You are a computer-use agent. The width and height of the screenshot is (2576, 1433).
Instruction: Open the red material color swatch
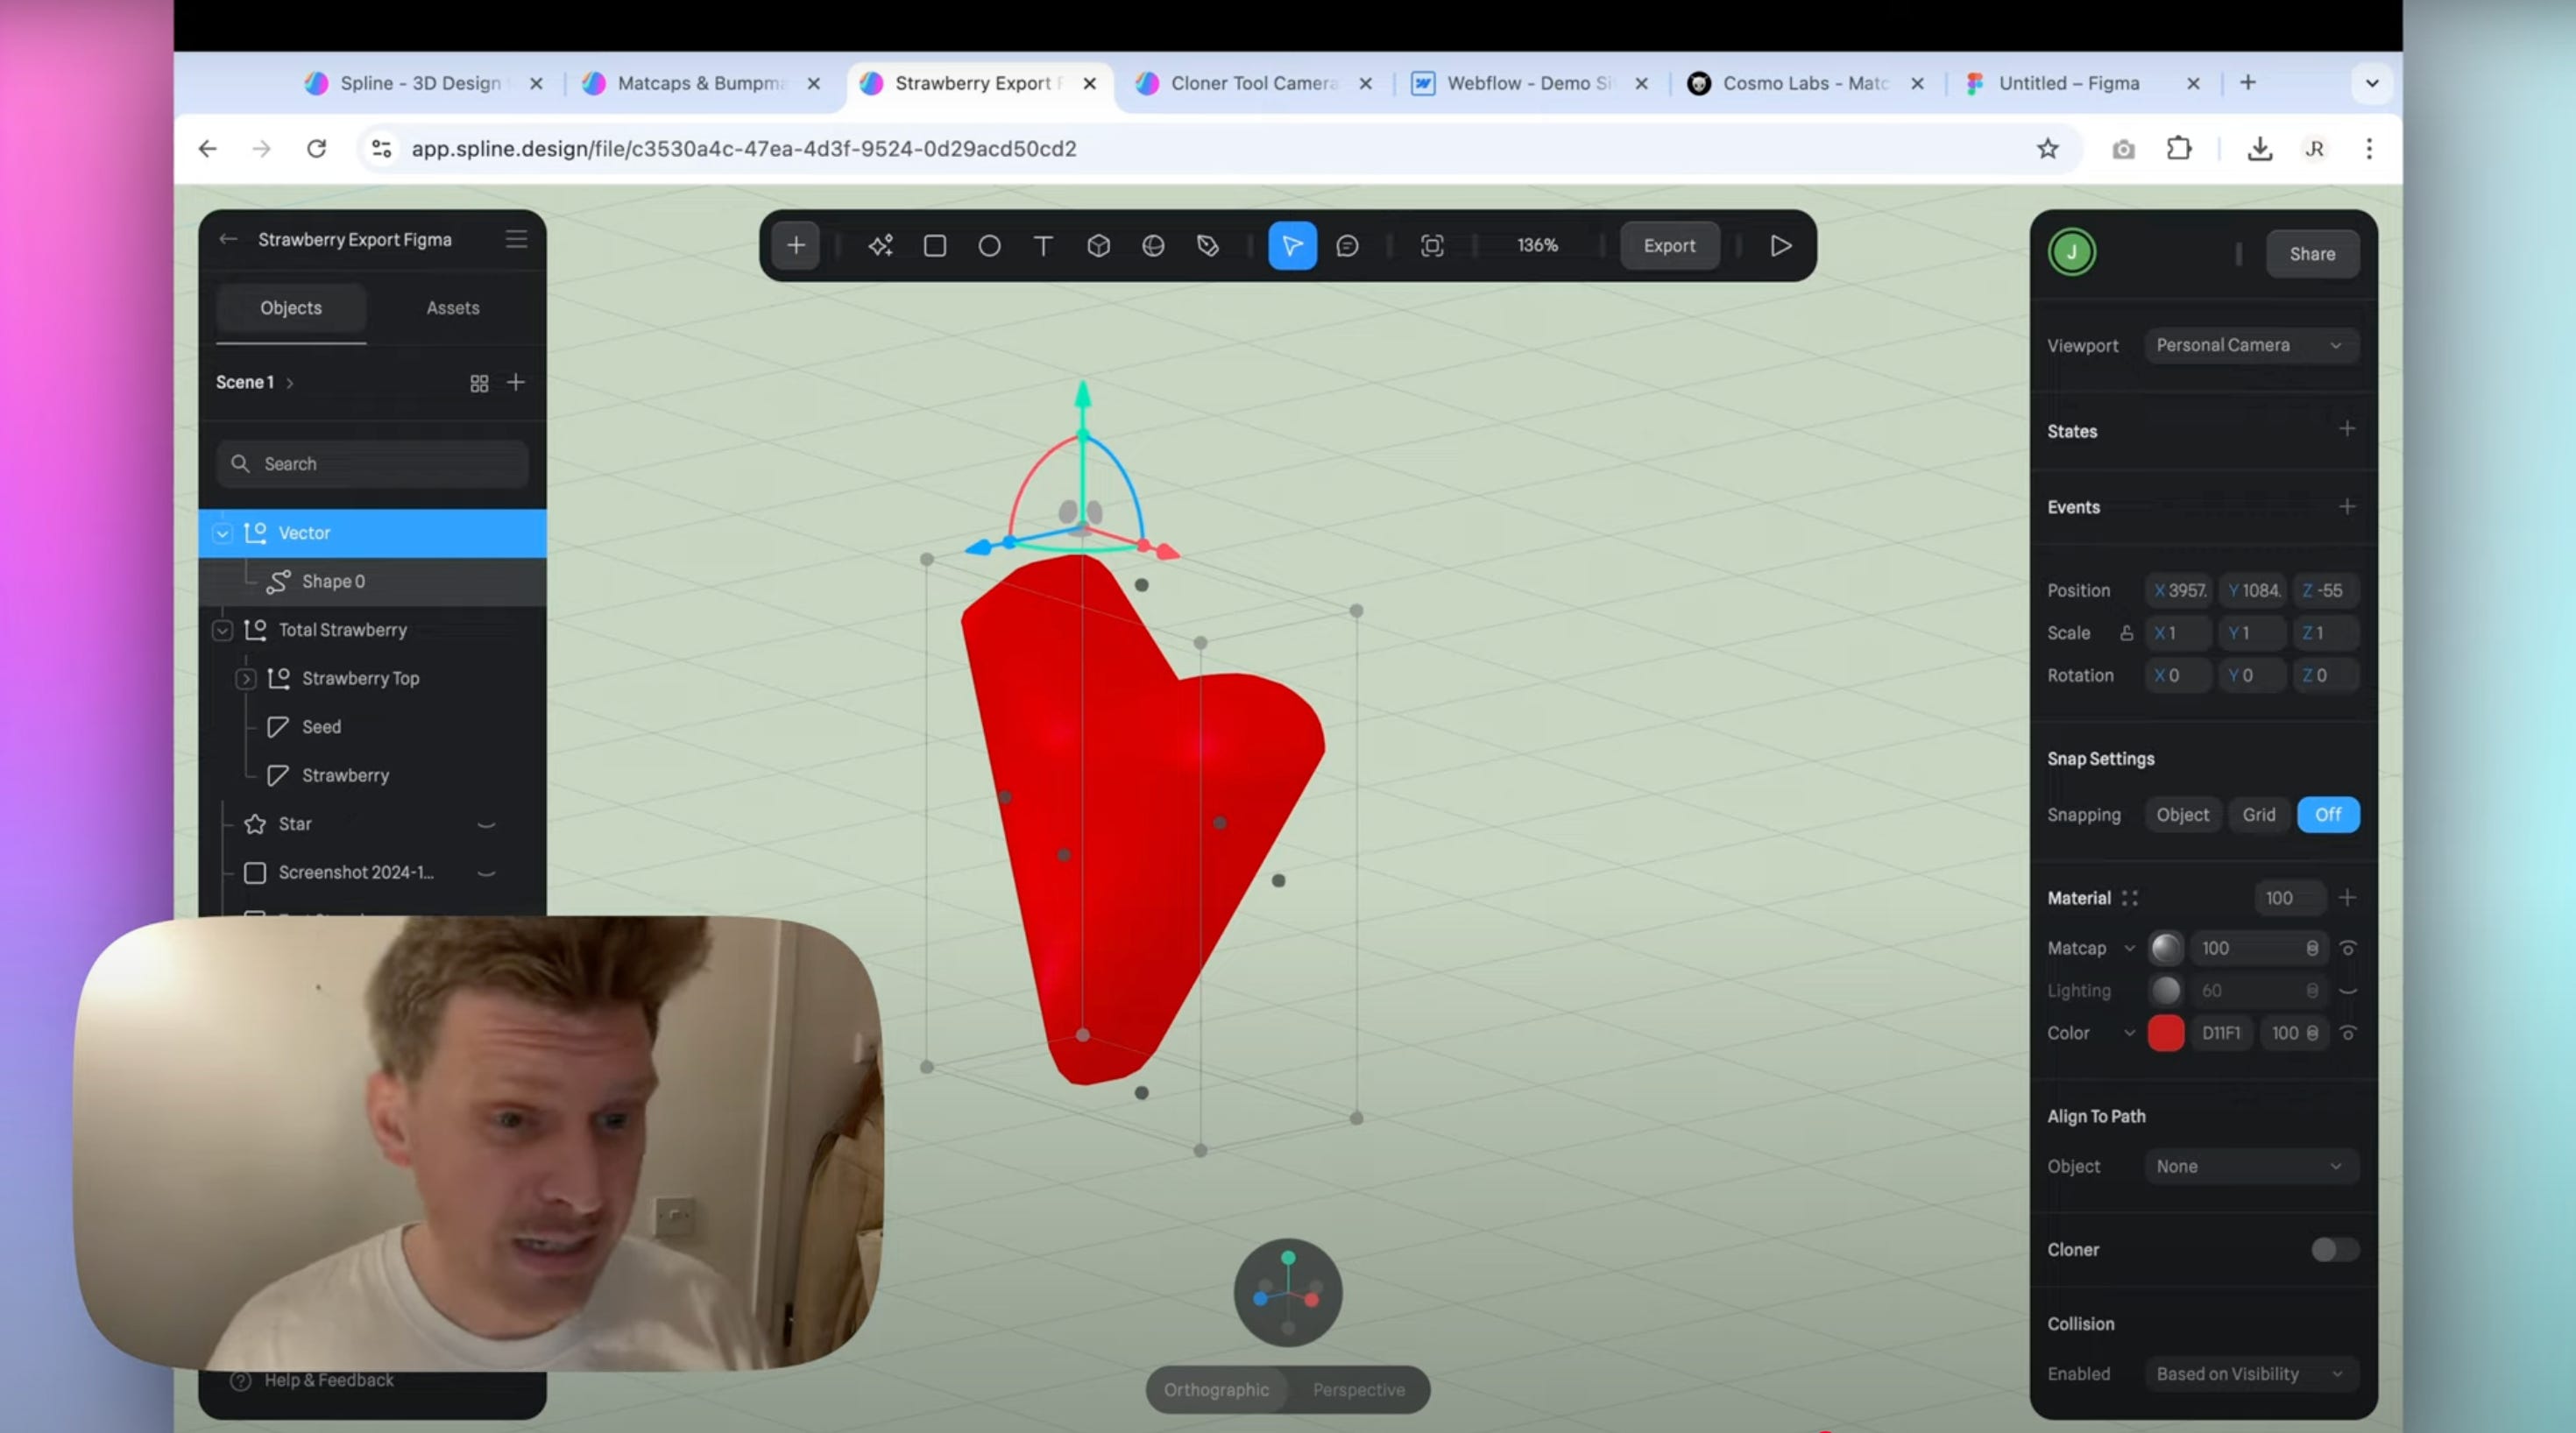tap(2165, 1033)
